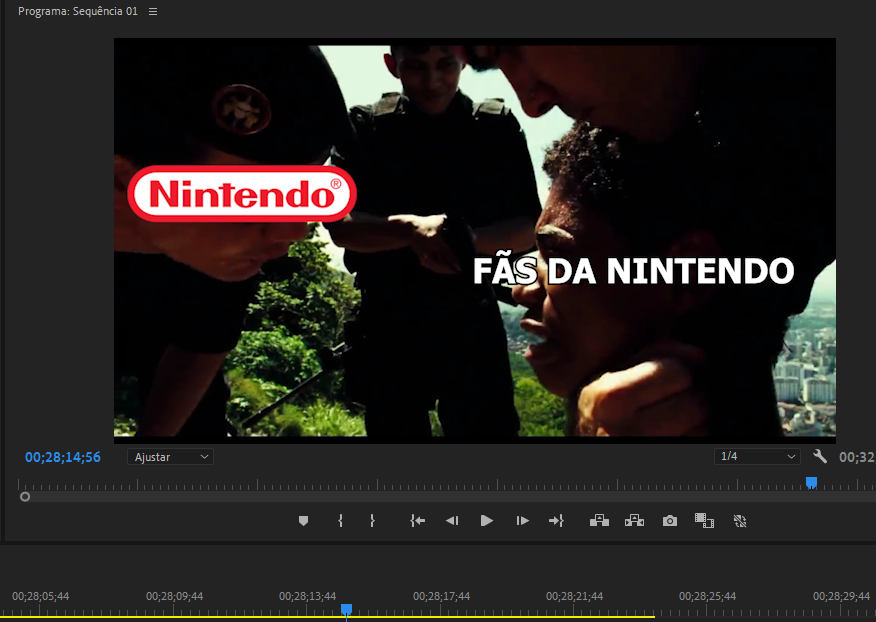Click the current timecode 00;28;14;56
This screenshot has width=876, height=622.
click(x=63, y=457)
